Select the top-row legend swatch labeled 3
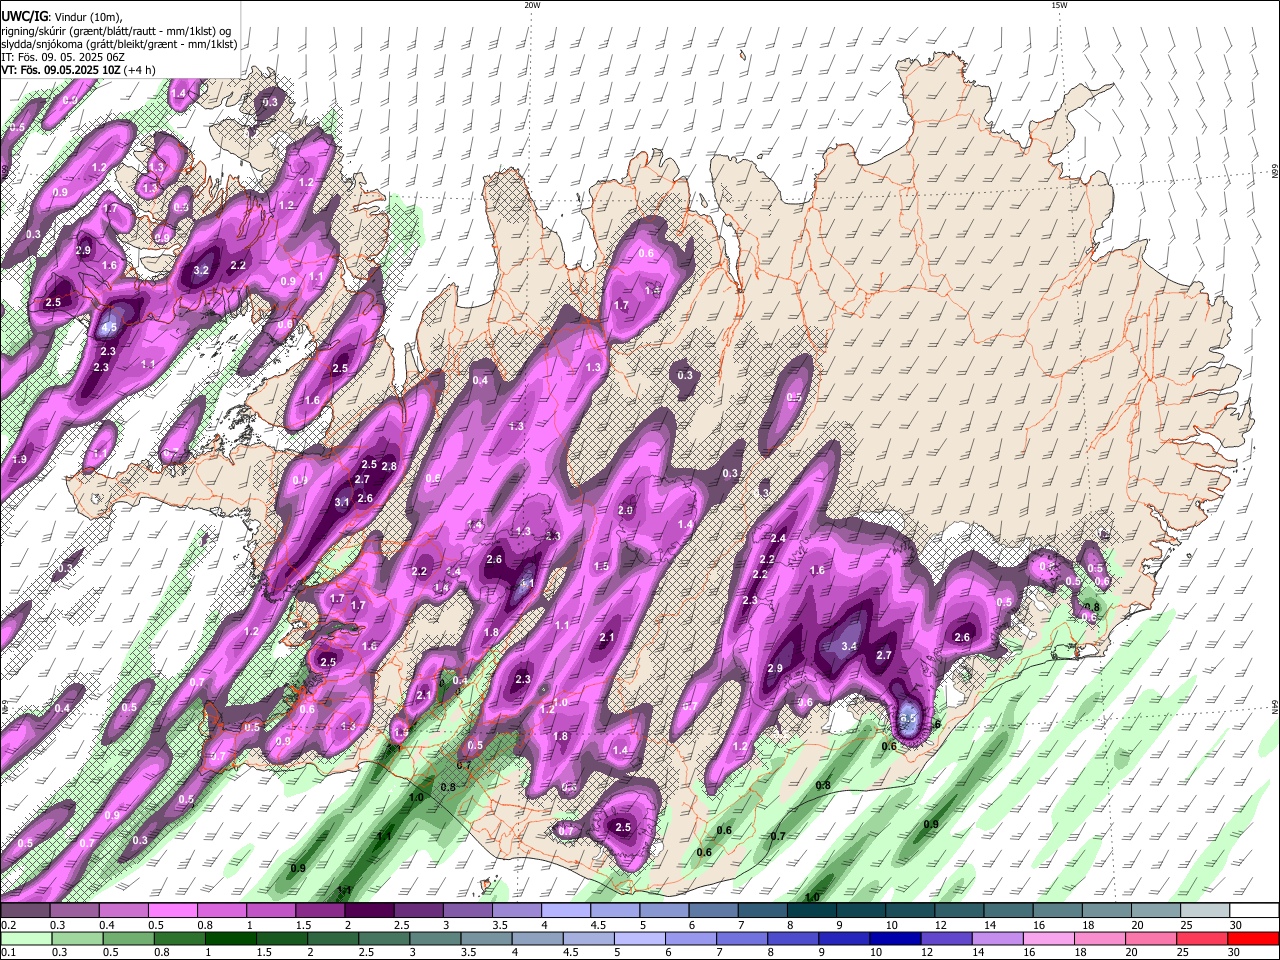Image resolution: width=1280 pixels, height=960 pixels. [467, 911]
